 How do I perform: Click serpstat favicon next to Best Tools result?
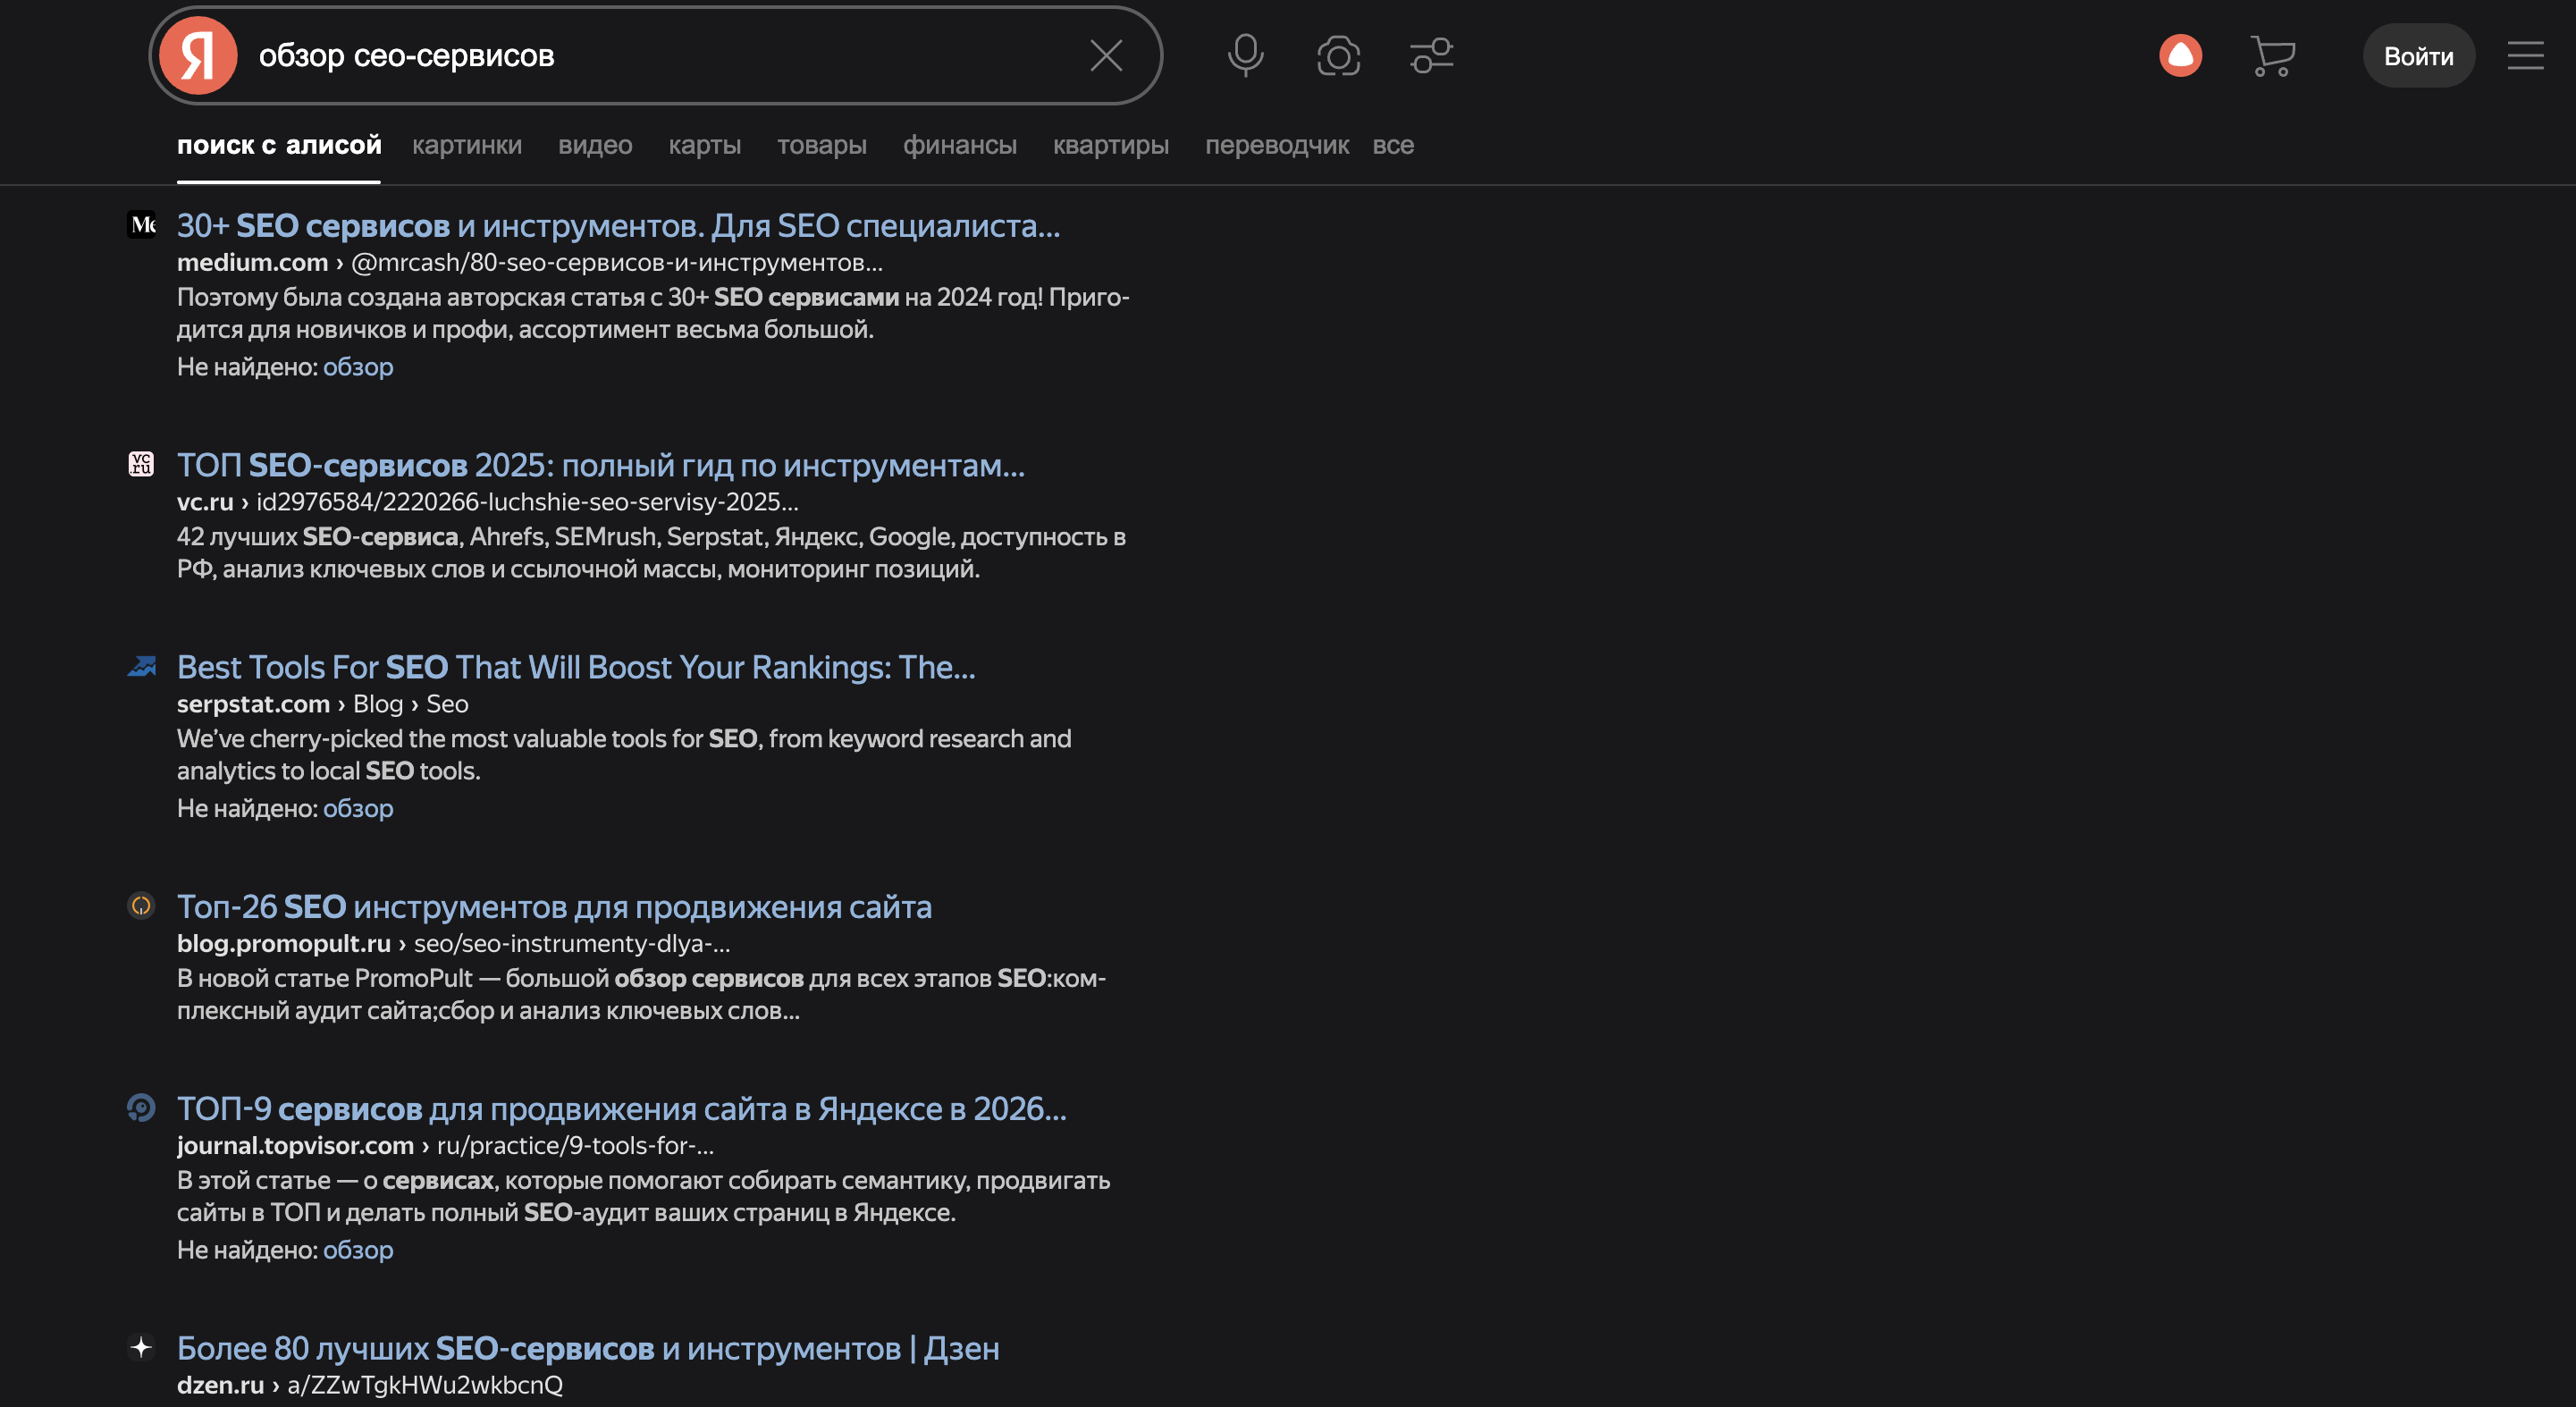(141, 666)
